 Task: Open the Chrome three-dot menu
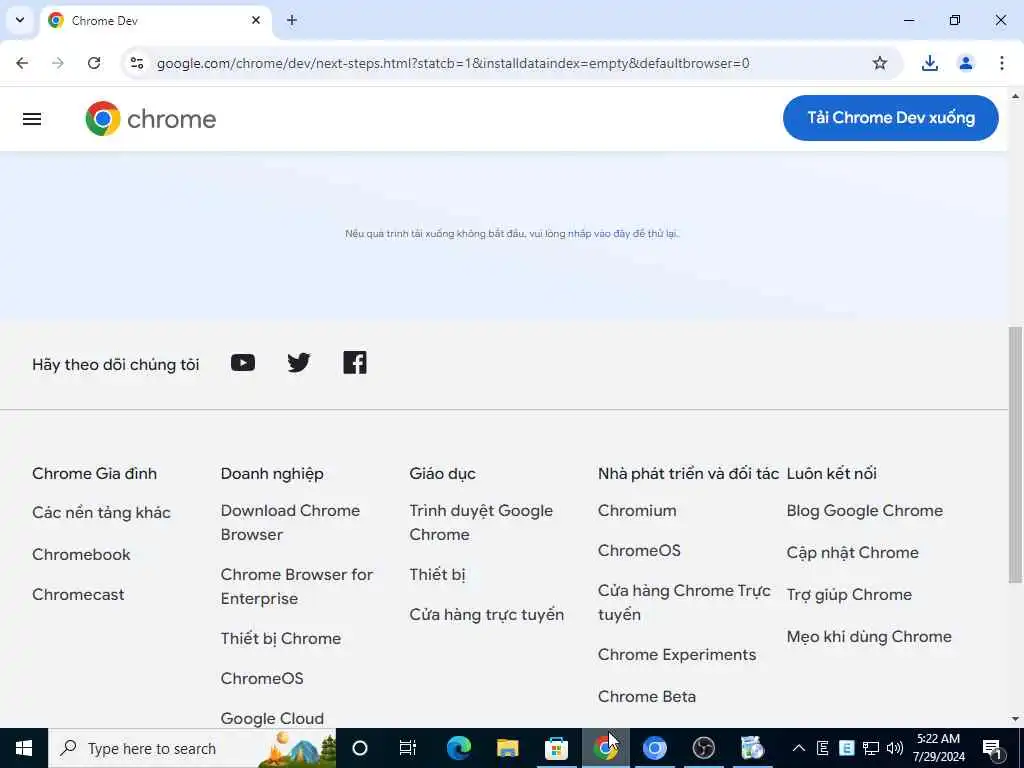(1001, 63)
